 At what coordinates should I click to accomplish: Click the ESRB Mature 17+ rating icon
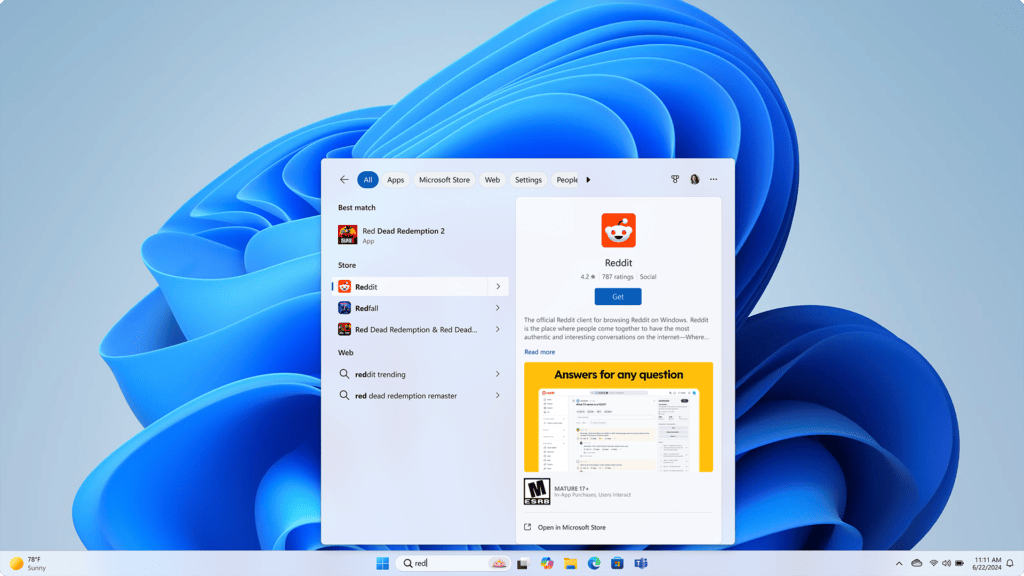(x=536, y=490)
